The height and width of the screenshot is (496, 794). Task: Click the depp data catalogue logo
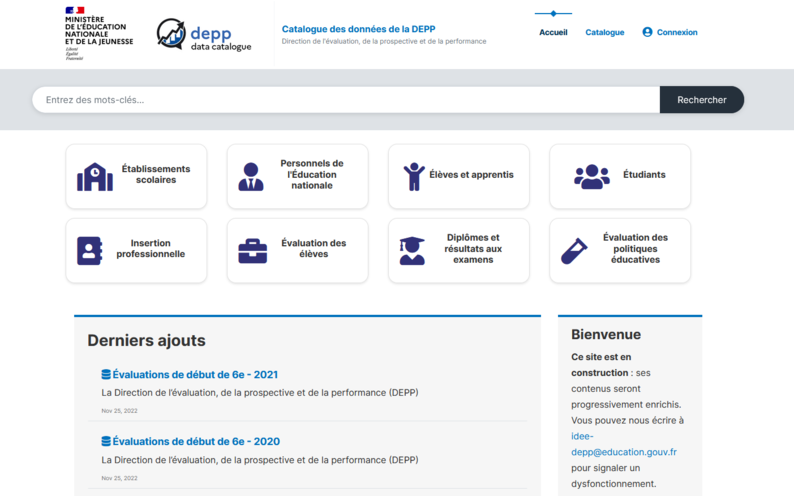(204, 34)
